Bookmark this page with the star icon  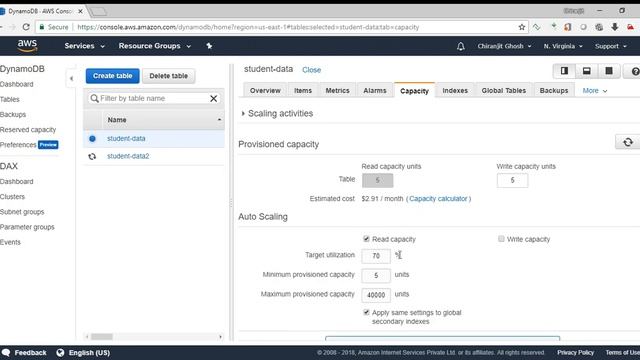[522, 27]
